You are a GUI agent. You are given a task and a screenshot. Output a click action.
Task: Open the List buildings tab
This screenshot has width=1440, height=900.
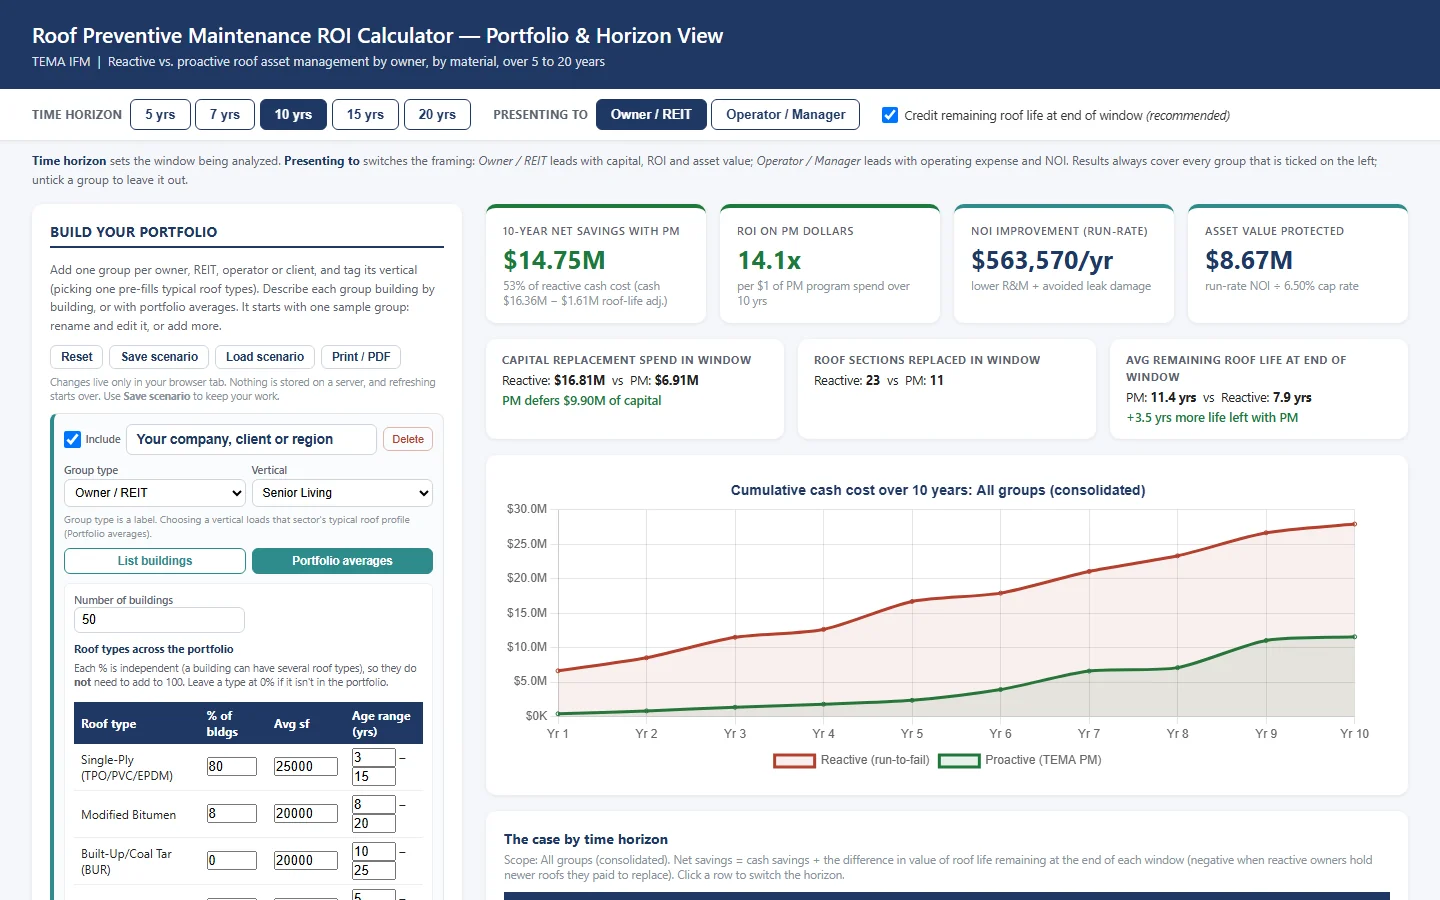pos(155,561)
